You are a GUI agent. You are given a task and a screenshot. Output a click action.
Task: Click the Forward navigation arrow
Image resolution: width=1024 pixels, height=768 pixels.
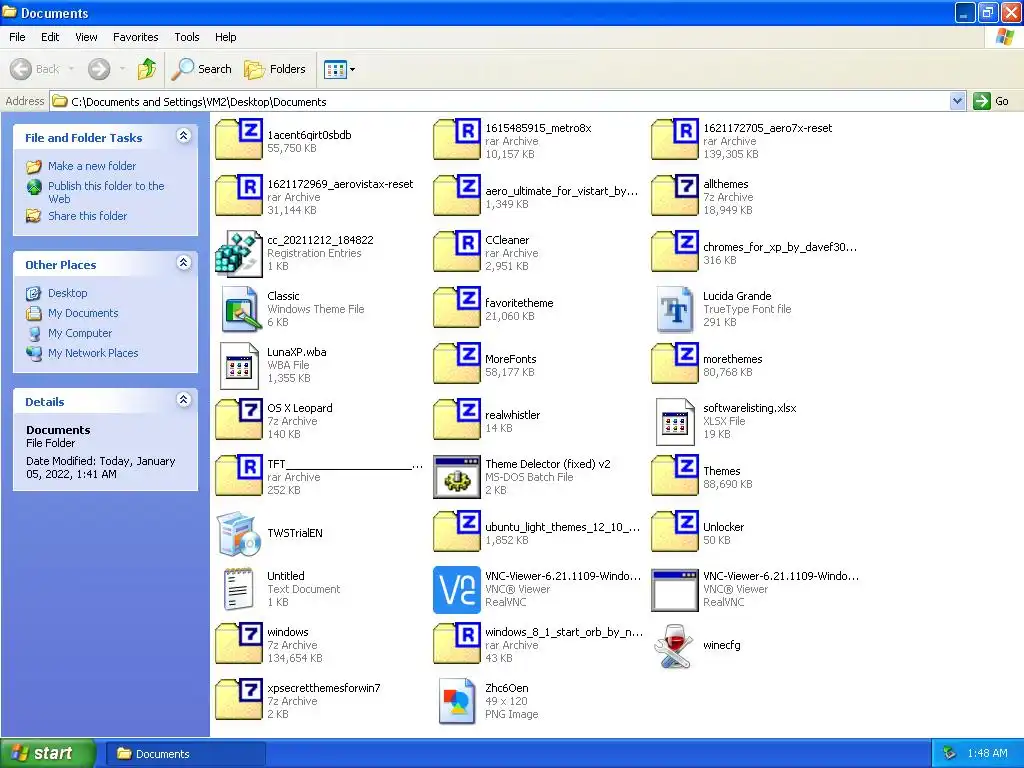point(99,69)
